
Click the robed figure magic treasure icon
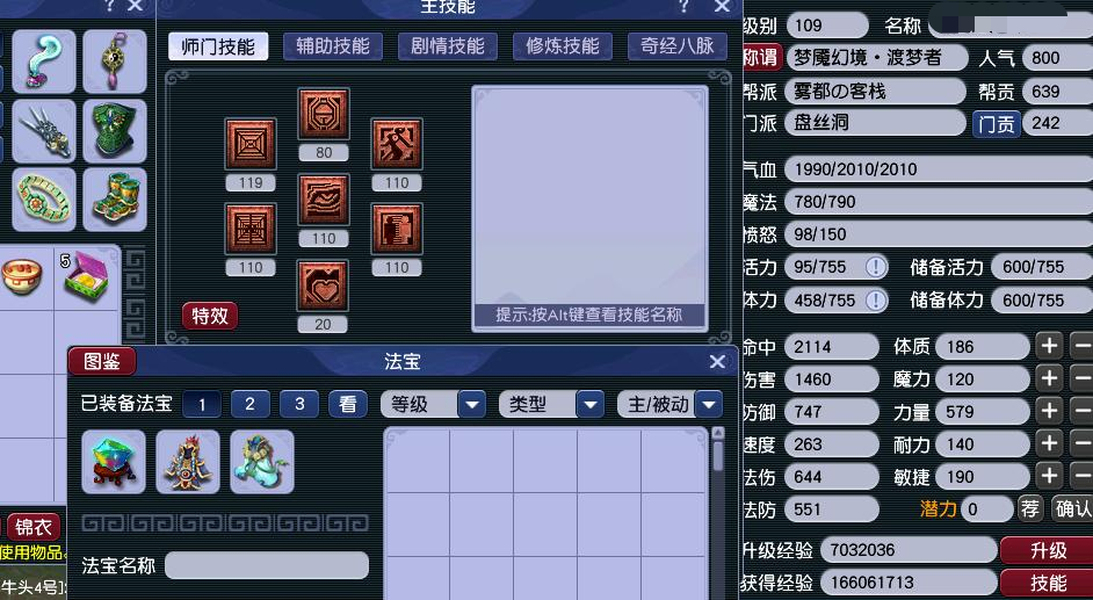pos(188,462)
